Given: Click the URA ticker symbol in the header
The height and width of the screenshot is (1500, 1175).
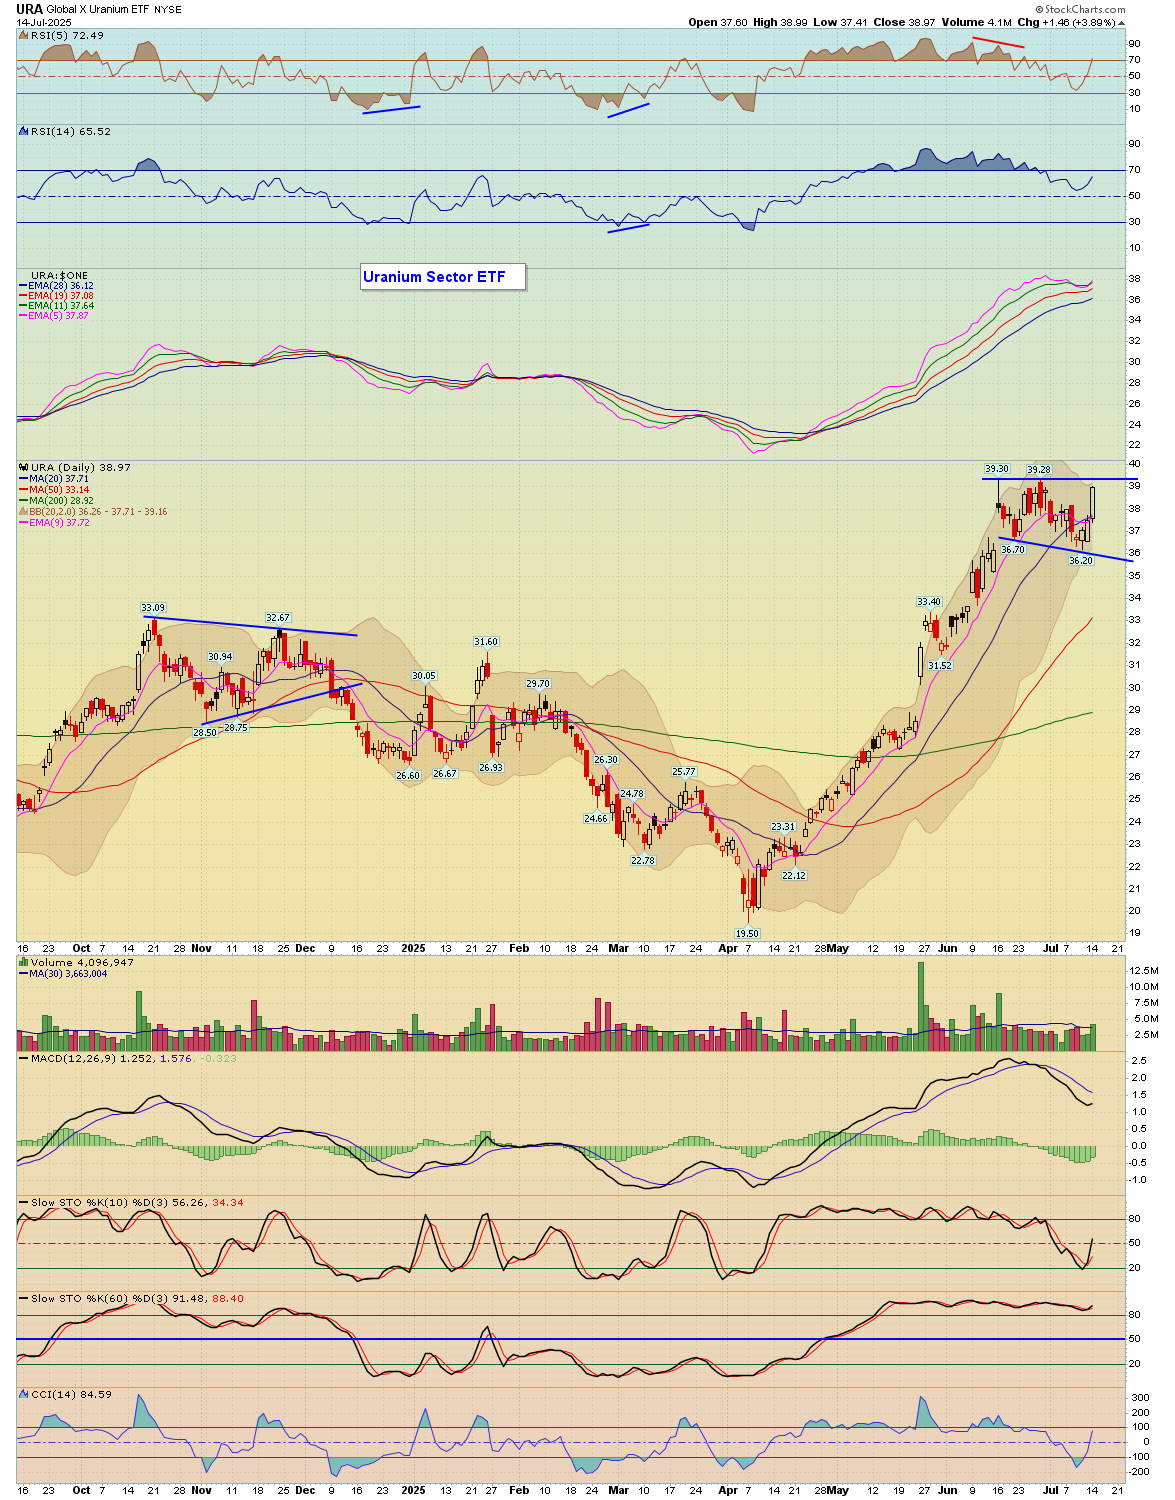Looking at the screenshot, I should (x=29, y=9).
